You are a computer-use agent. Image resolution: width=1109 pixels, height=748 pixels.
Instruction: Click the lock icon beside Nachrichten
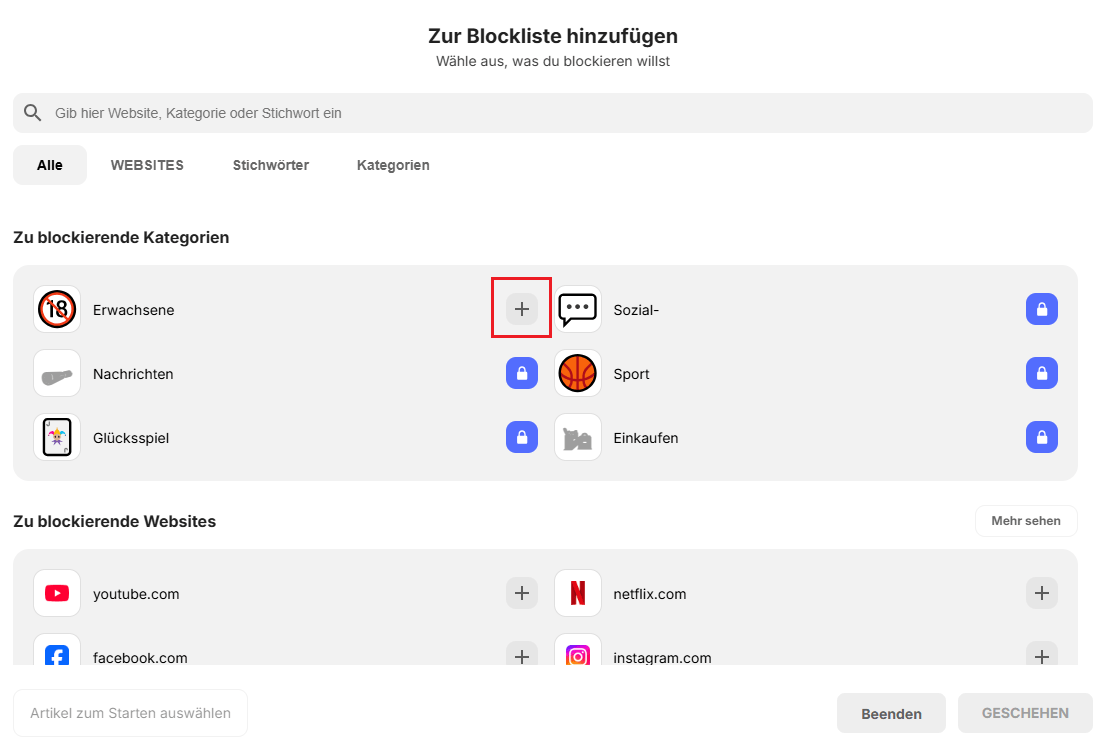click(521, 374)
